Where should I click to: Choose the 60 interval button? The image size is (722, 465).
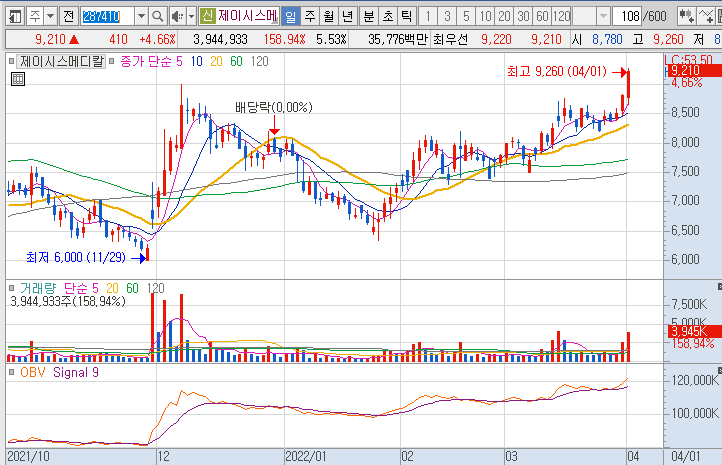click(542, 17)
